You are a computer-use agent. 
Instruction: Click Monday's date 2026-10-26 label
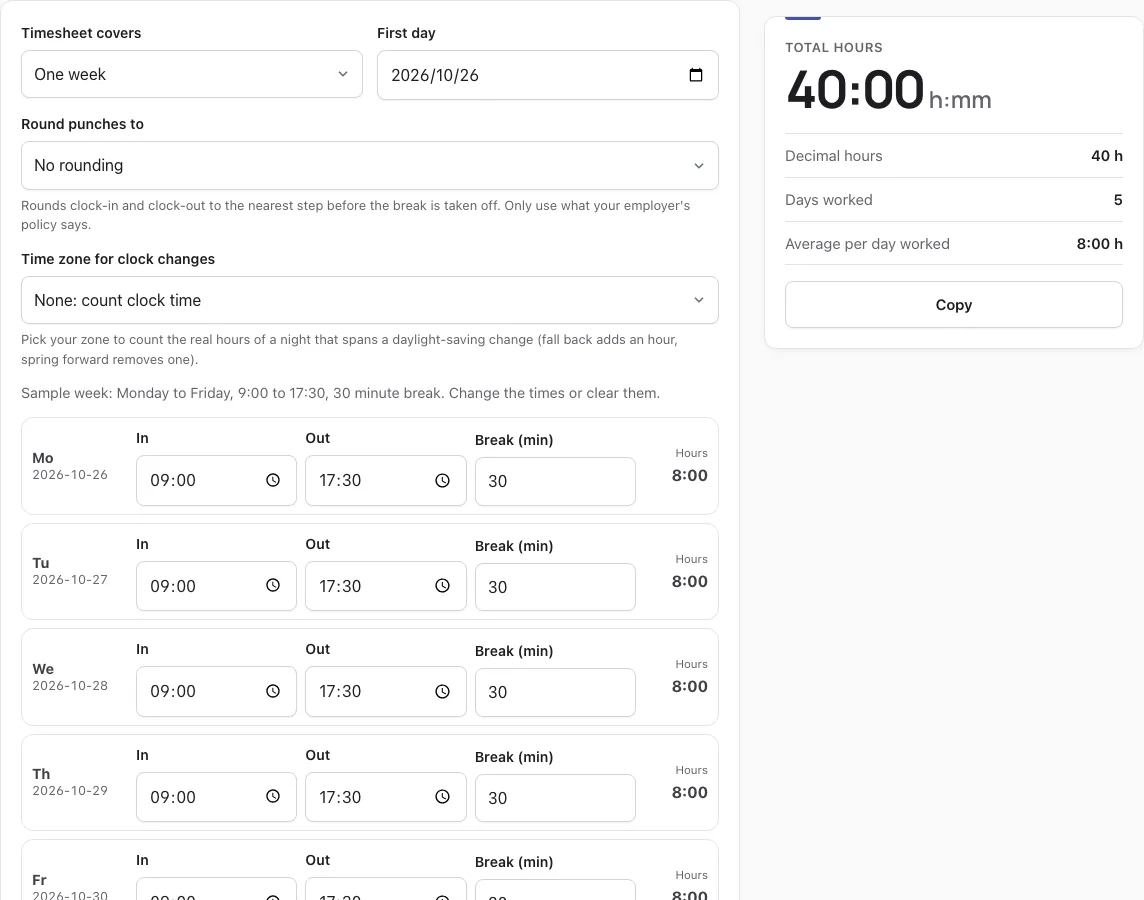70,475
